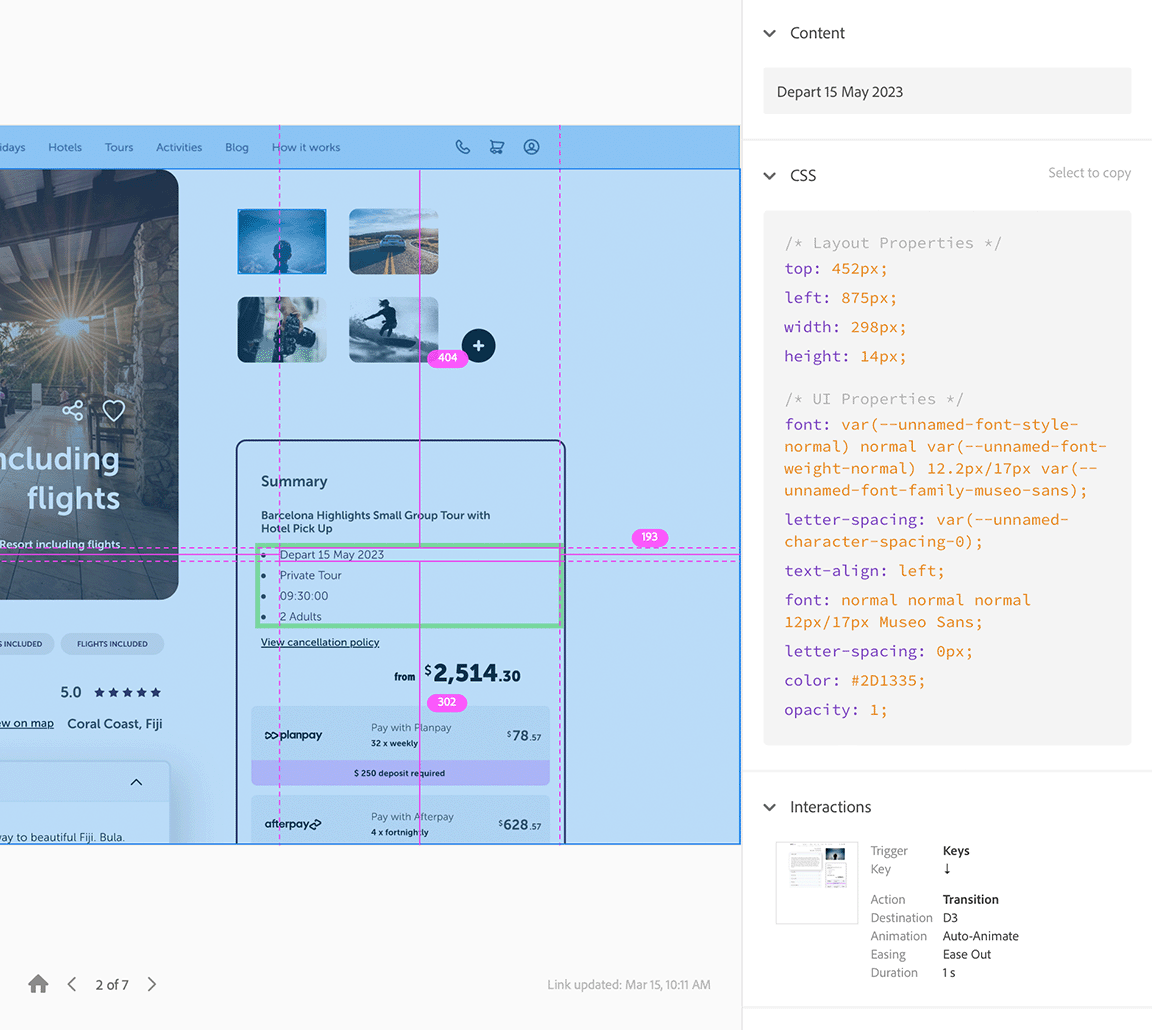The width and height of the screenshot is (1152, 1030).
Task: Open Tours in the nav bar
Action: [119, 147]
